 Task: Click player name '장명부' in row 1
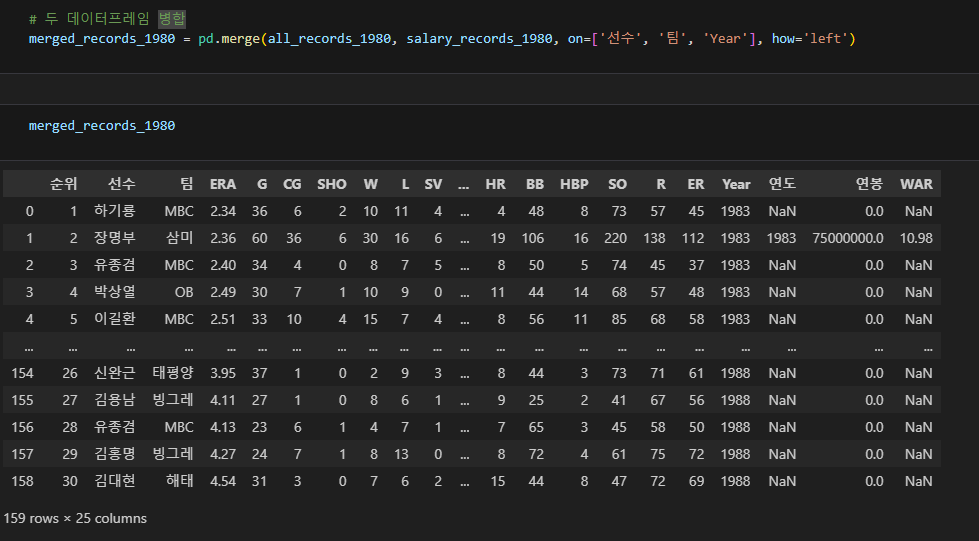pyautogui.click(x=114, y=238)
